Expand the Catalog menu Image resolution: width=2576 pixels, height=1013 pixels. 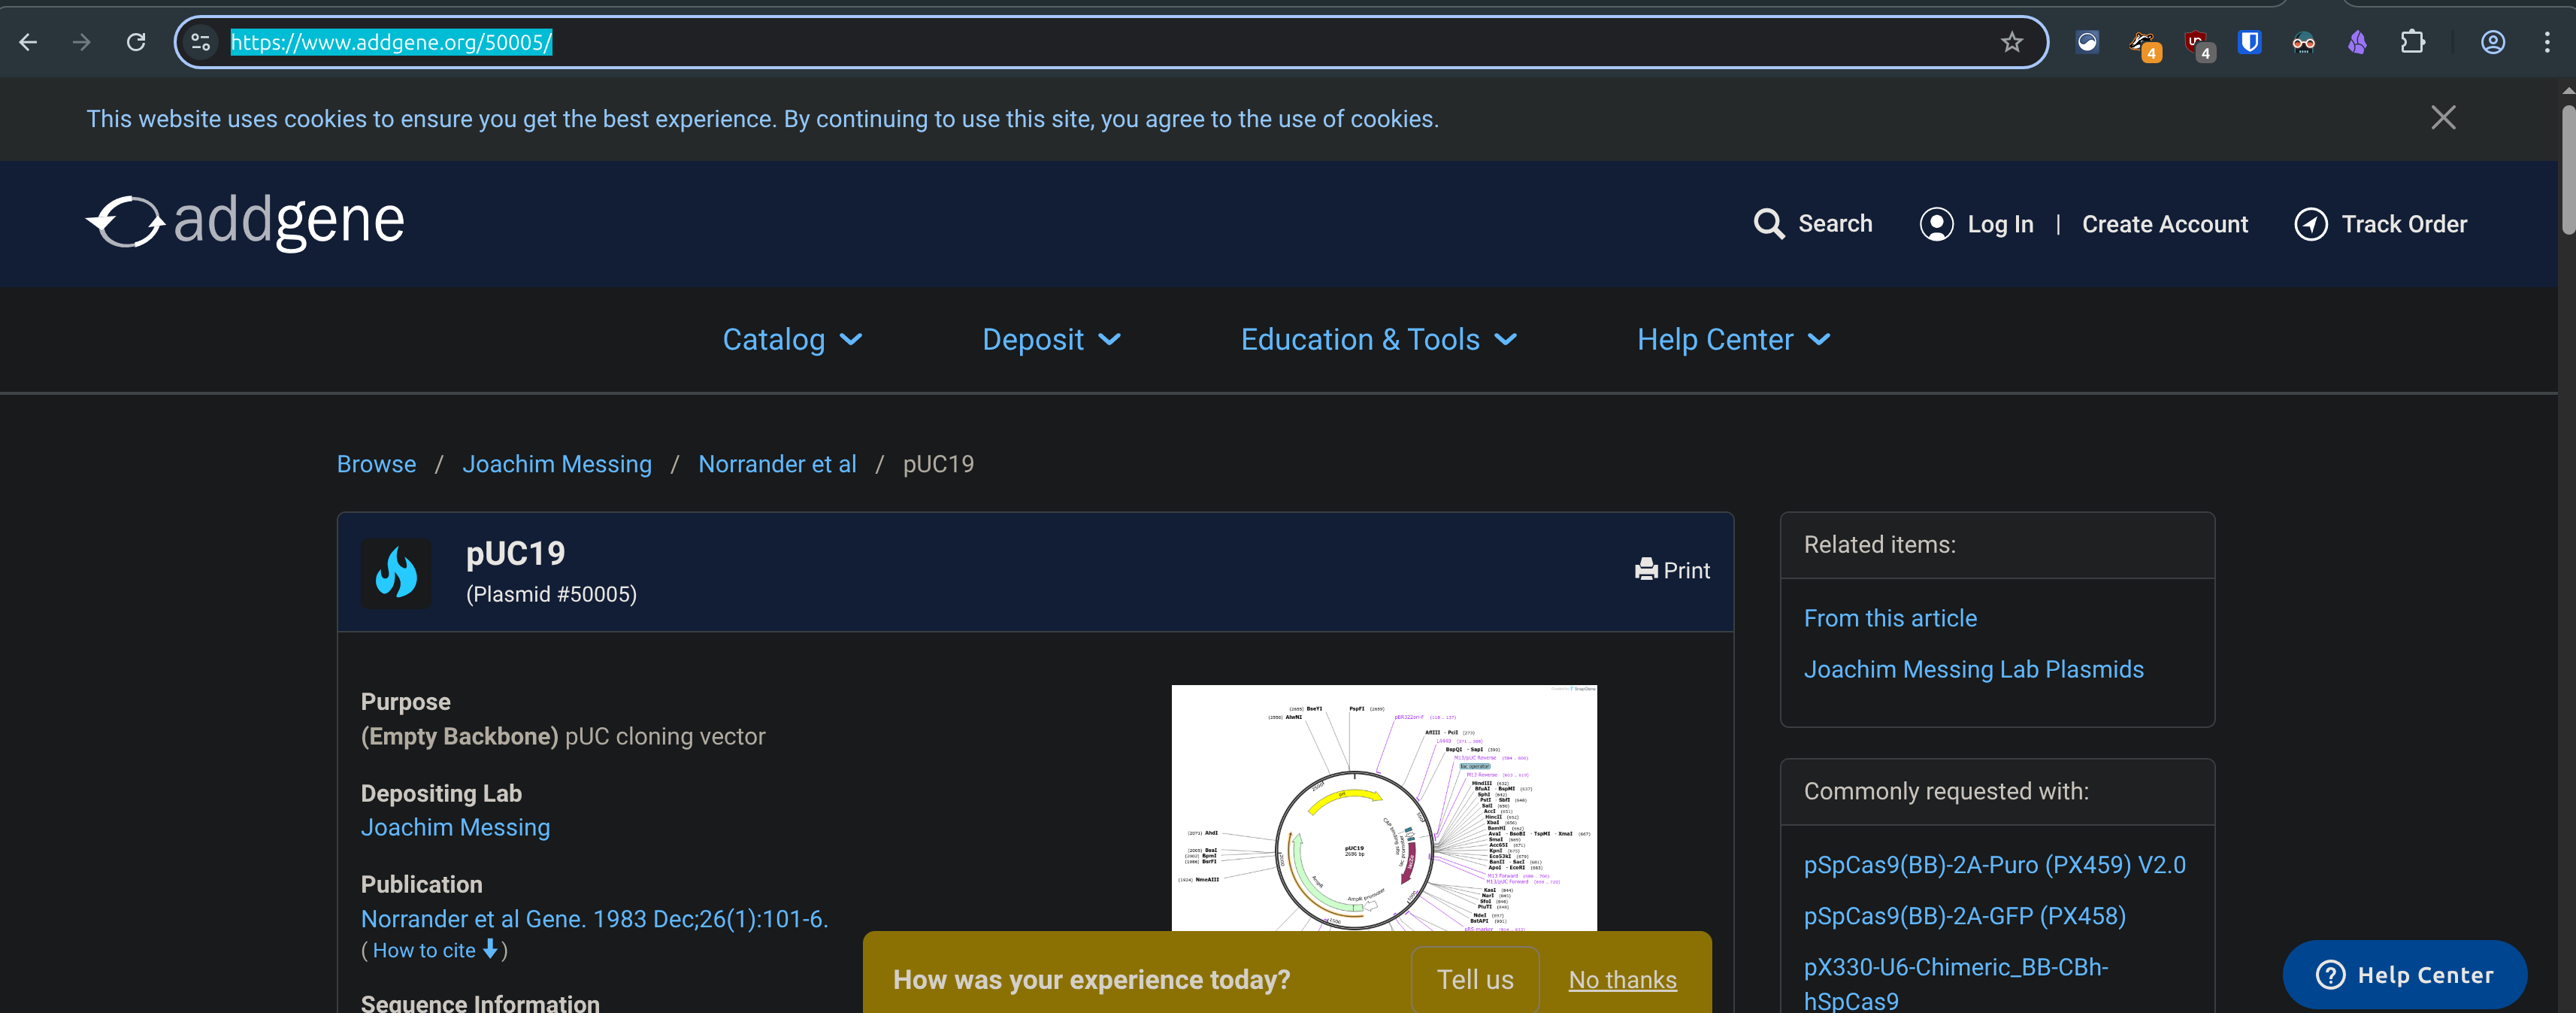pyautogui.click(x=792, y=340)
